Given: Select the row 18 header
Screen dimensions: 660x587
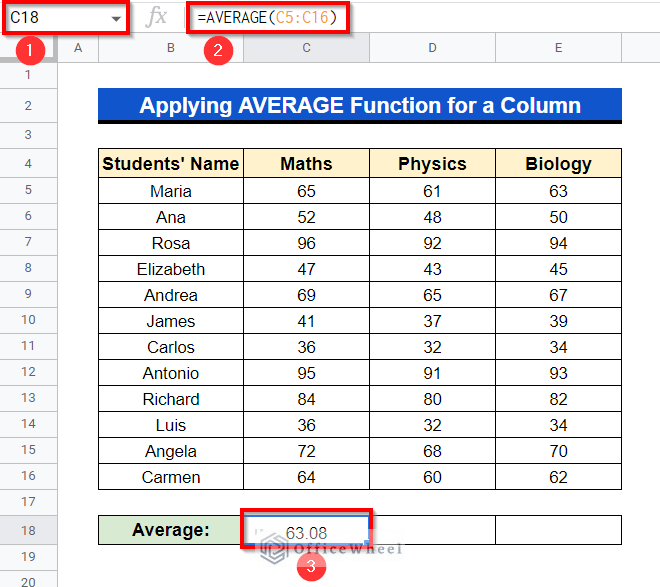Looking at the screenshot, I should [x=28, y=530].
